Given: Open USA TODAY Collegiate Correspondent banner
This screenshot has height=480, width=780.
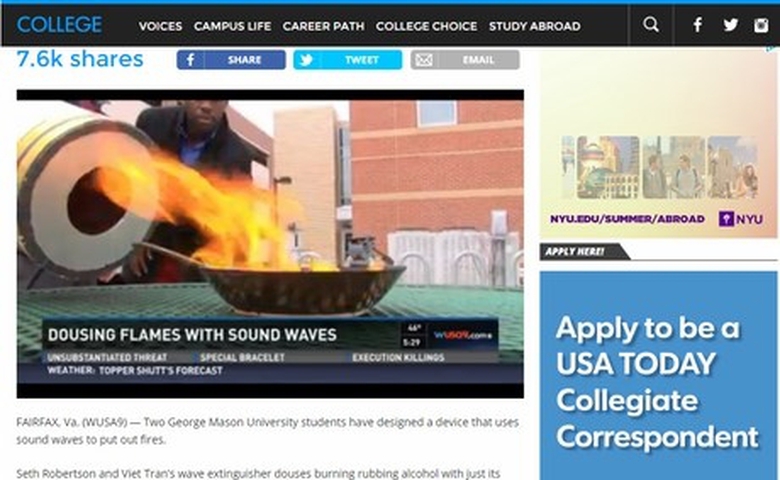Looking at the screenshot, I should (658, 380).
